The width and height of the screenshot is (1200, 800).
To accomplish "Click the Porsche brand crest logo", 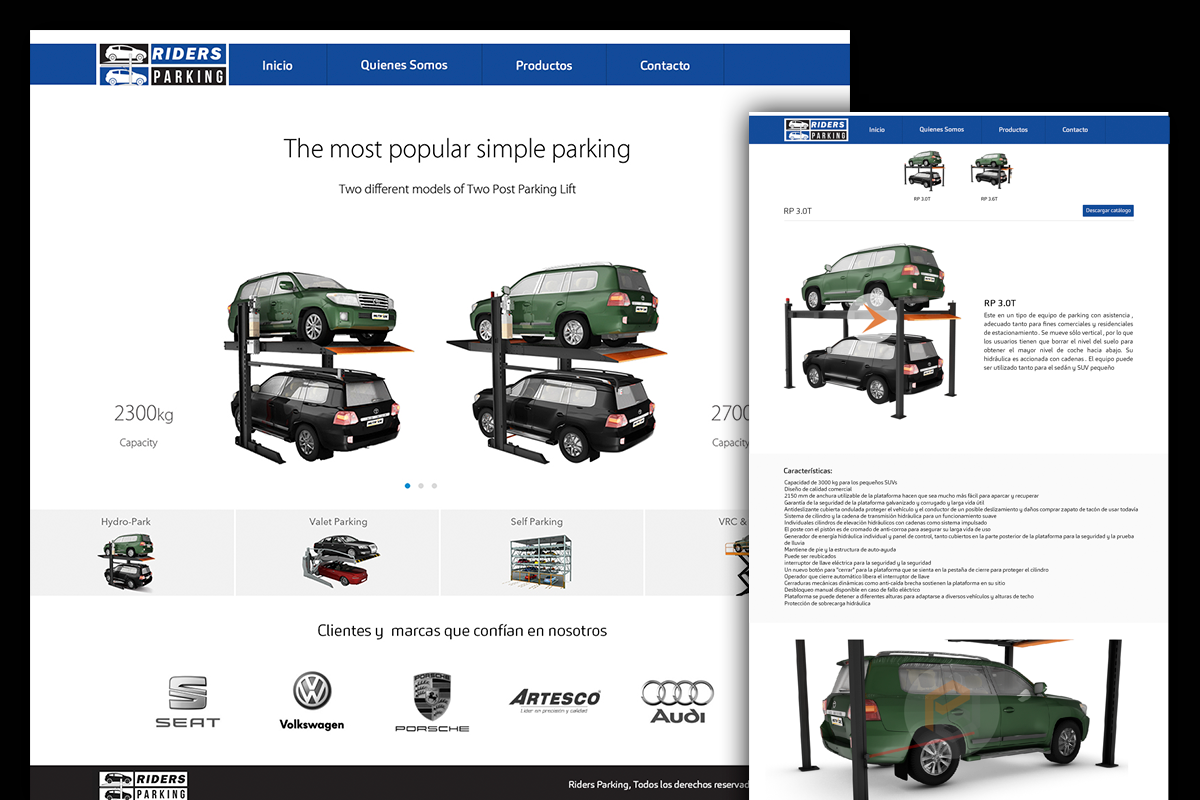I will [x=432, y=701].
